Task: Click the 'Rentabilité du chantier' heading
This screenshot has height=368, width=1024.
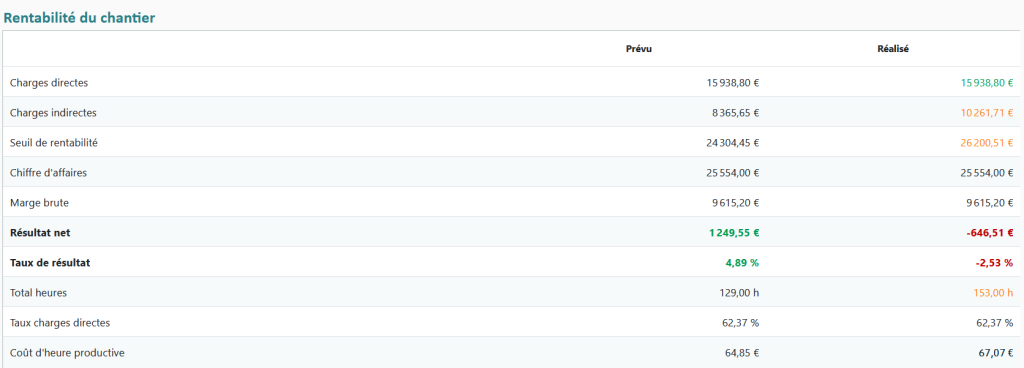Action: coord(80,18)
